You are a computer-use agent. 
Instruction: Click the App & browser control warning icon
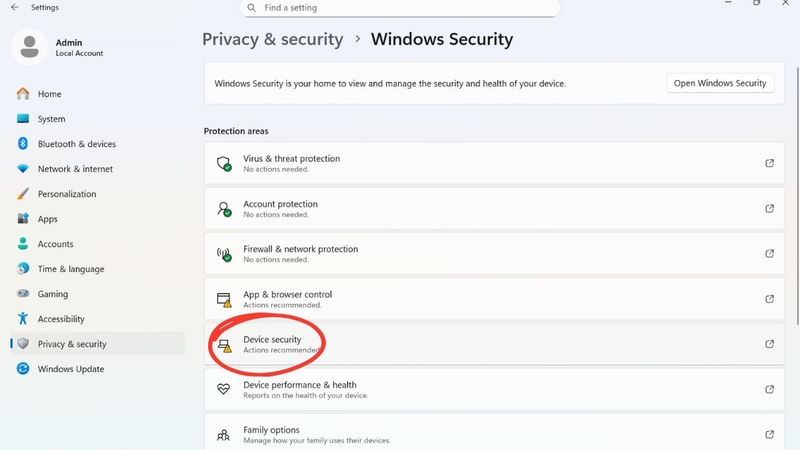click(223, 299)
